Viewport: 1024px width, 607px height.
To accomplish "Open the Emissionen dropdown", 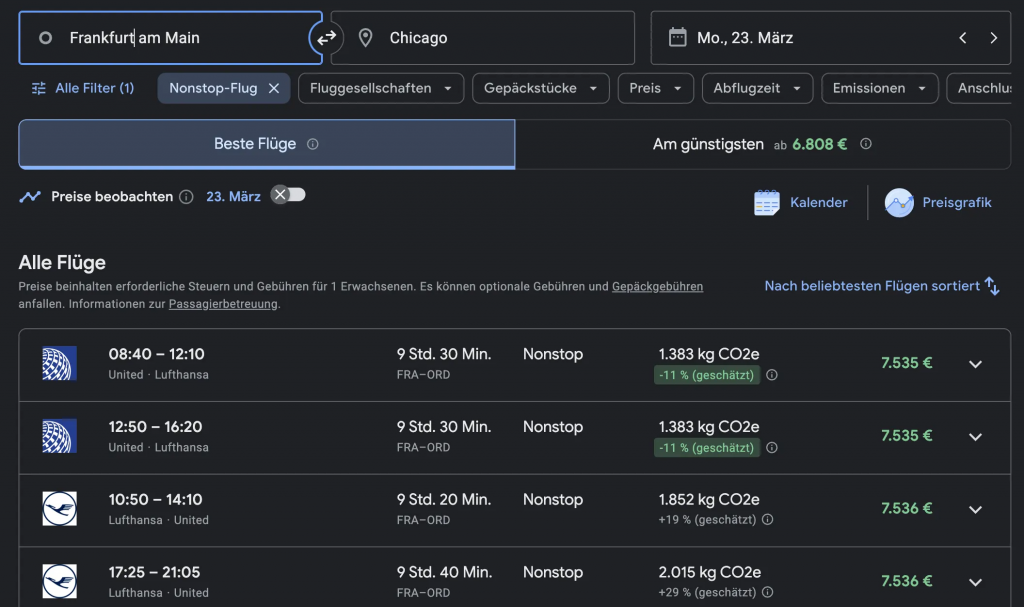I will (x=879, y=88).
